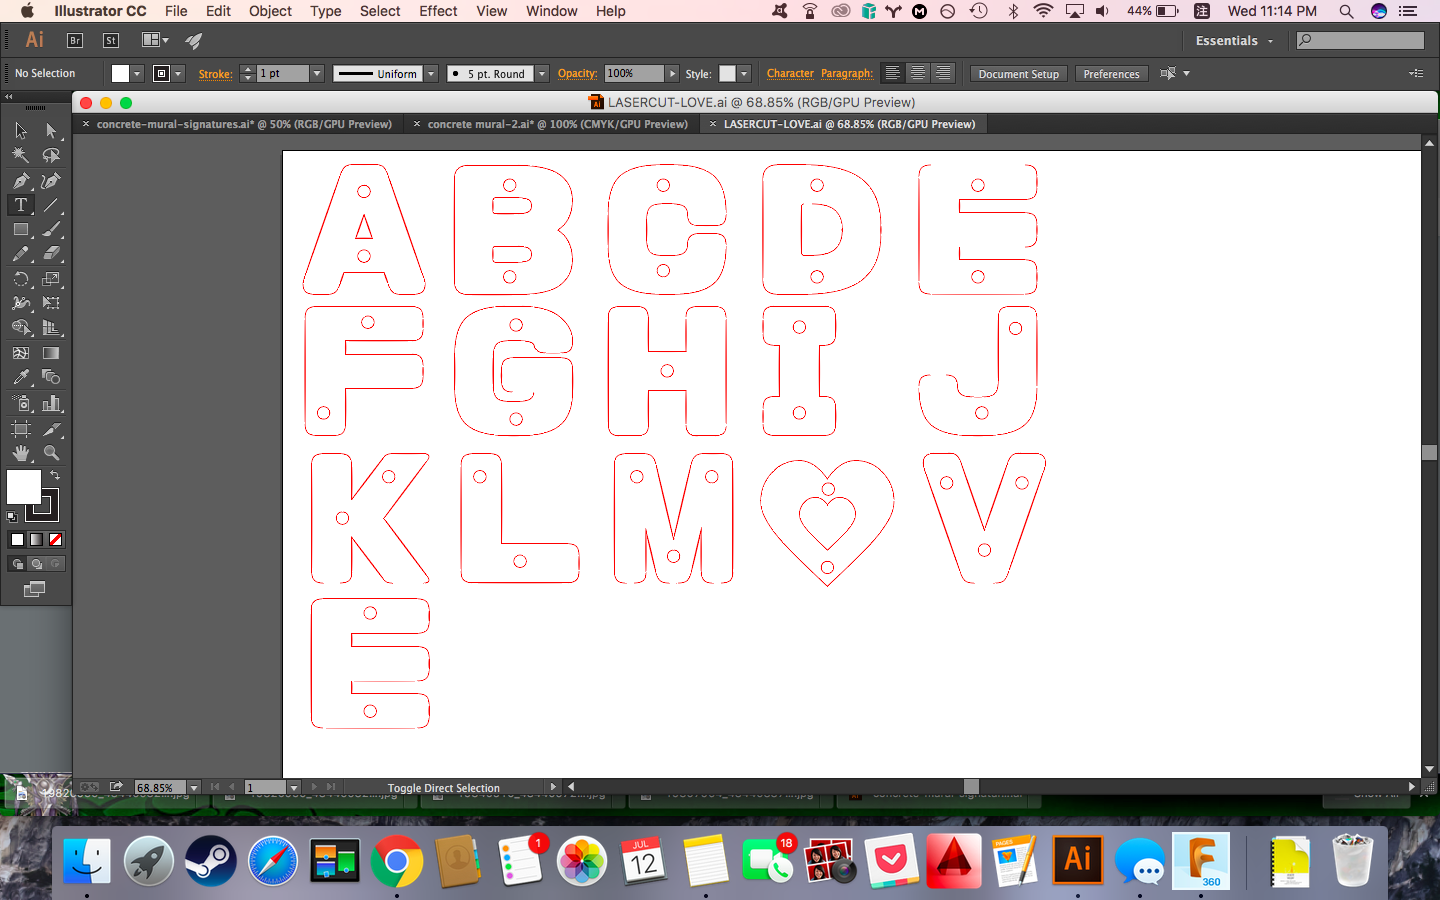Open Adobe Bridge via Br icon
The image size is (1440, 900).
(75, 41)
